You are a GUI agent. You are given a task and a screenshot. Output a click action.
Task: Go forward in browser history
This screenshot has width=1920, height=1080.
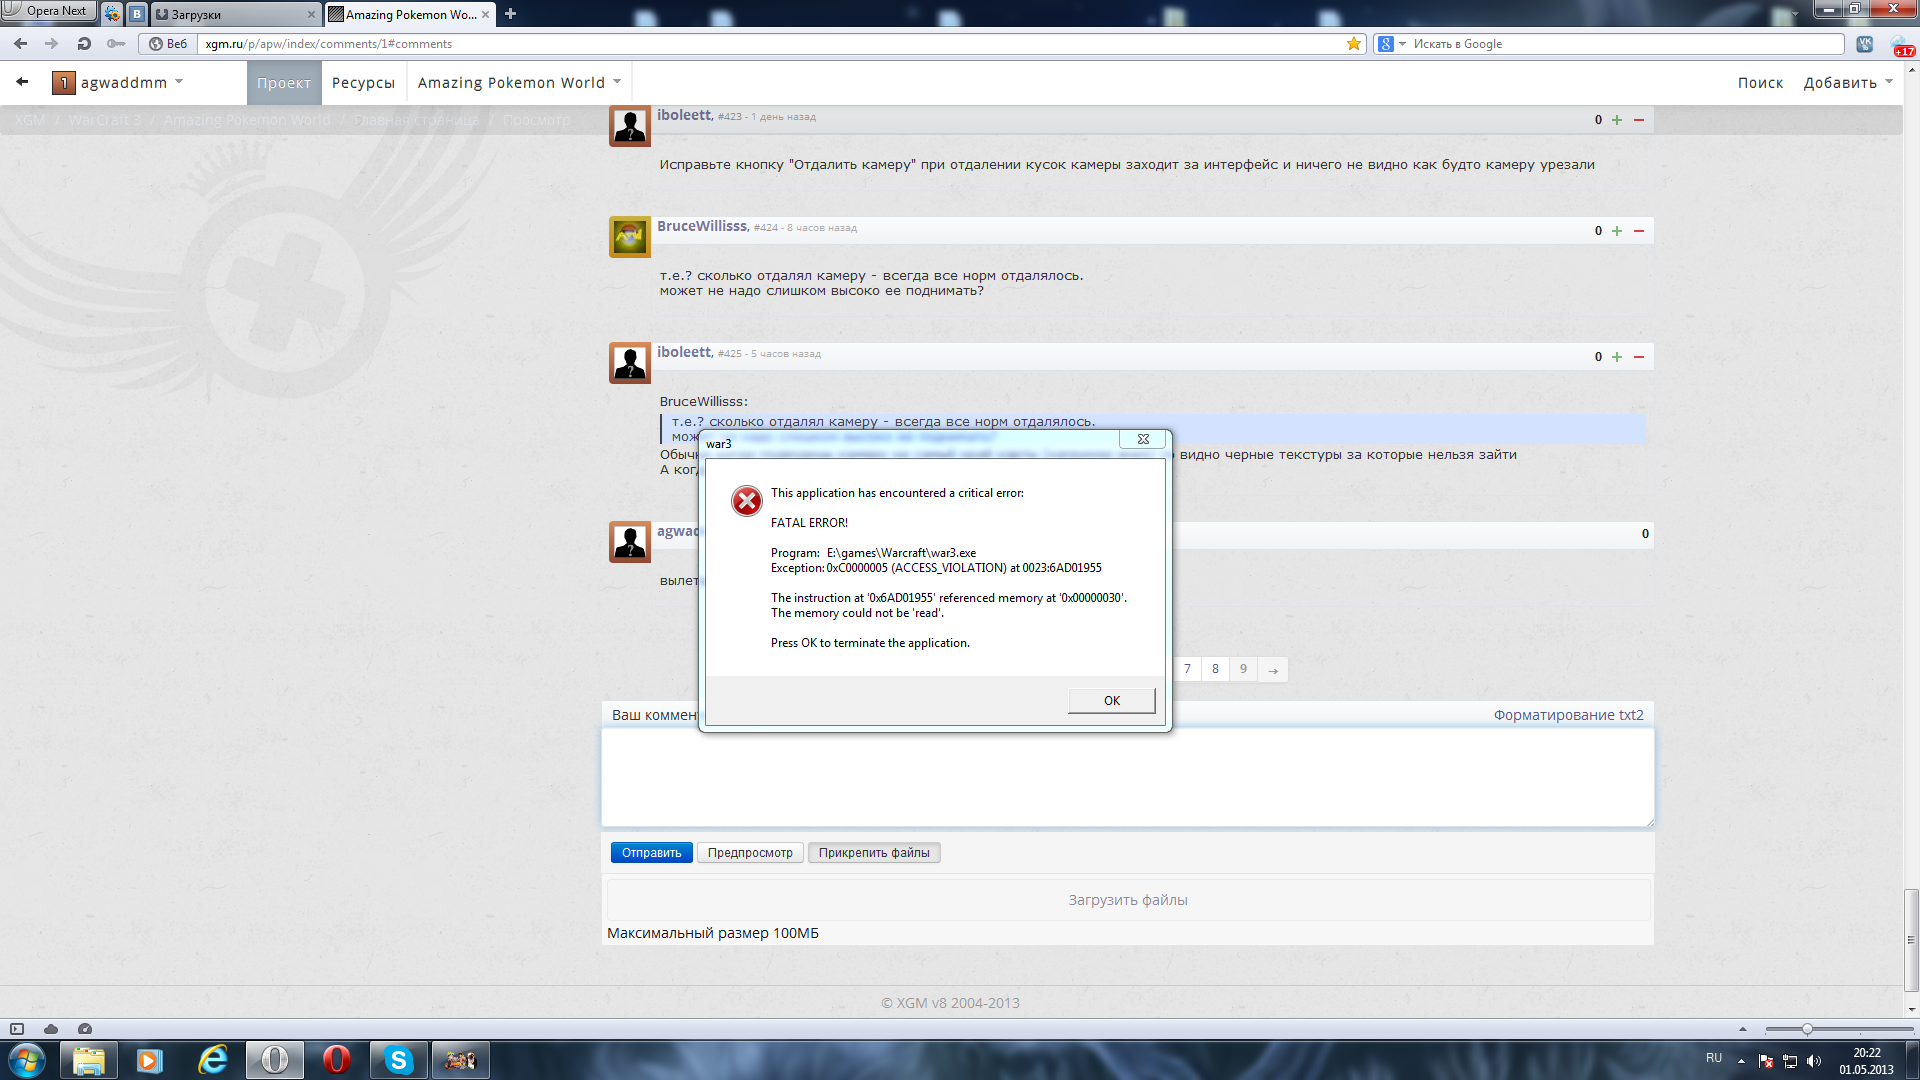pos(52,43)
